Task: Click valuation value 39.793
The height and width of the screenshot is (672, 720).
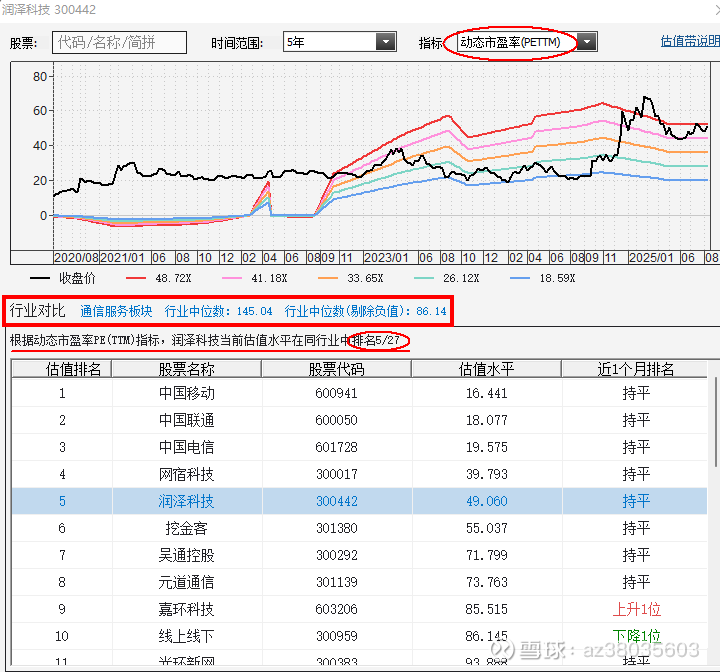Action: pyautogui.click(x=486, y=474)
